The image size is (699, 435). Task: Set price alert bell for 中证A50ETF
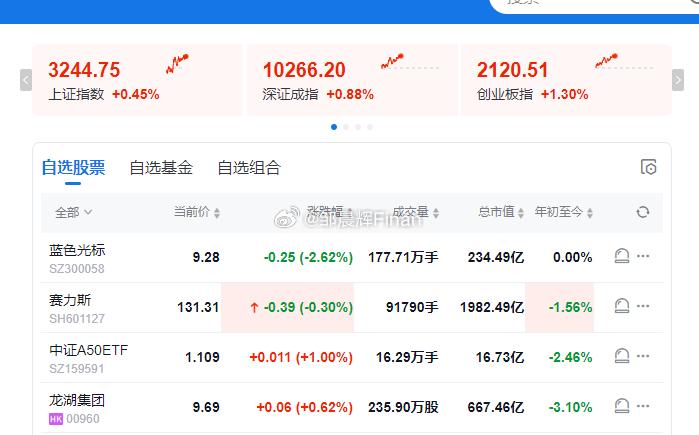[622, 356]
